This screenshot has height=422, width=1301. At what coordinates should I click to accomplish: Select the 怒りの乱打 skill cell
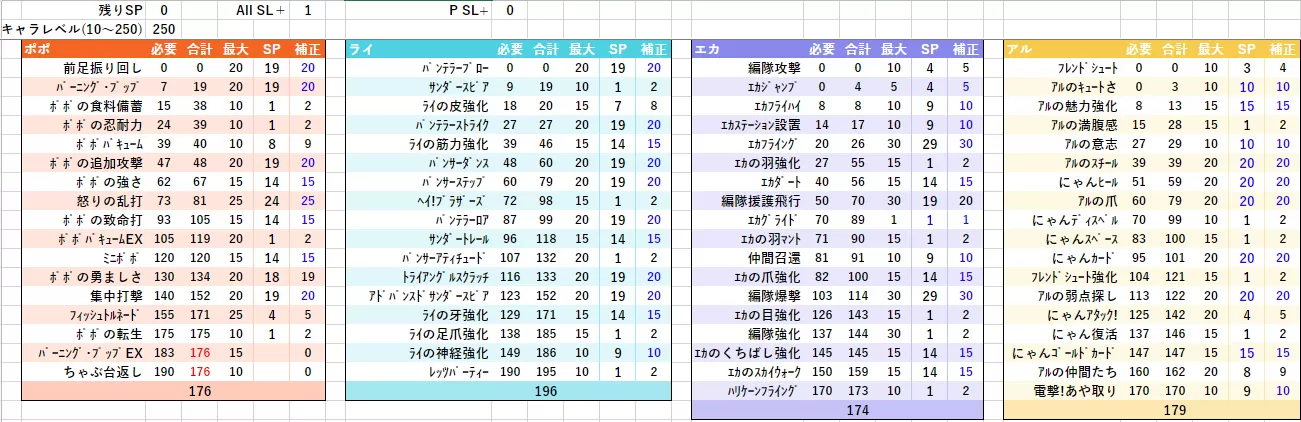pyautogui.click(x=84, y=200)
